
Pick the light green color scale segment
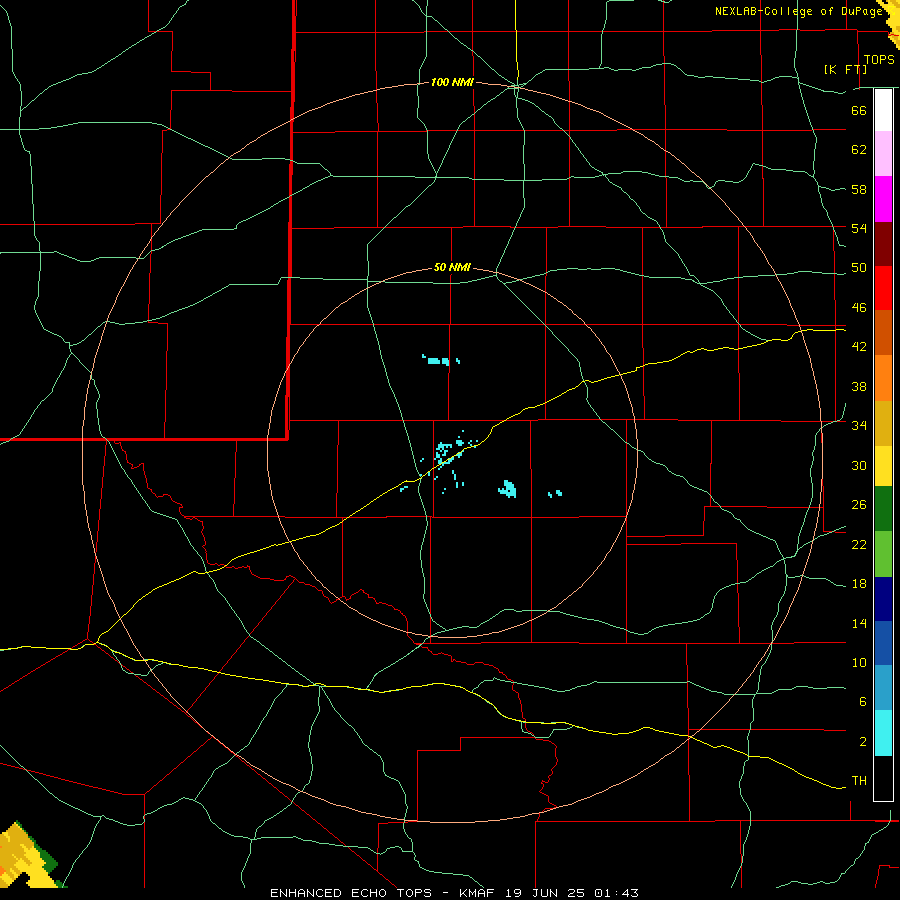[883, 554]
